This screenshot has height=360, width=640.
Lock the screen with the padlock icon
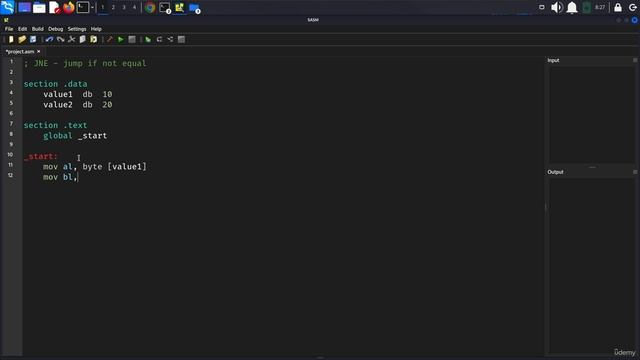coord(618,7)
